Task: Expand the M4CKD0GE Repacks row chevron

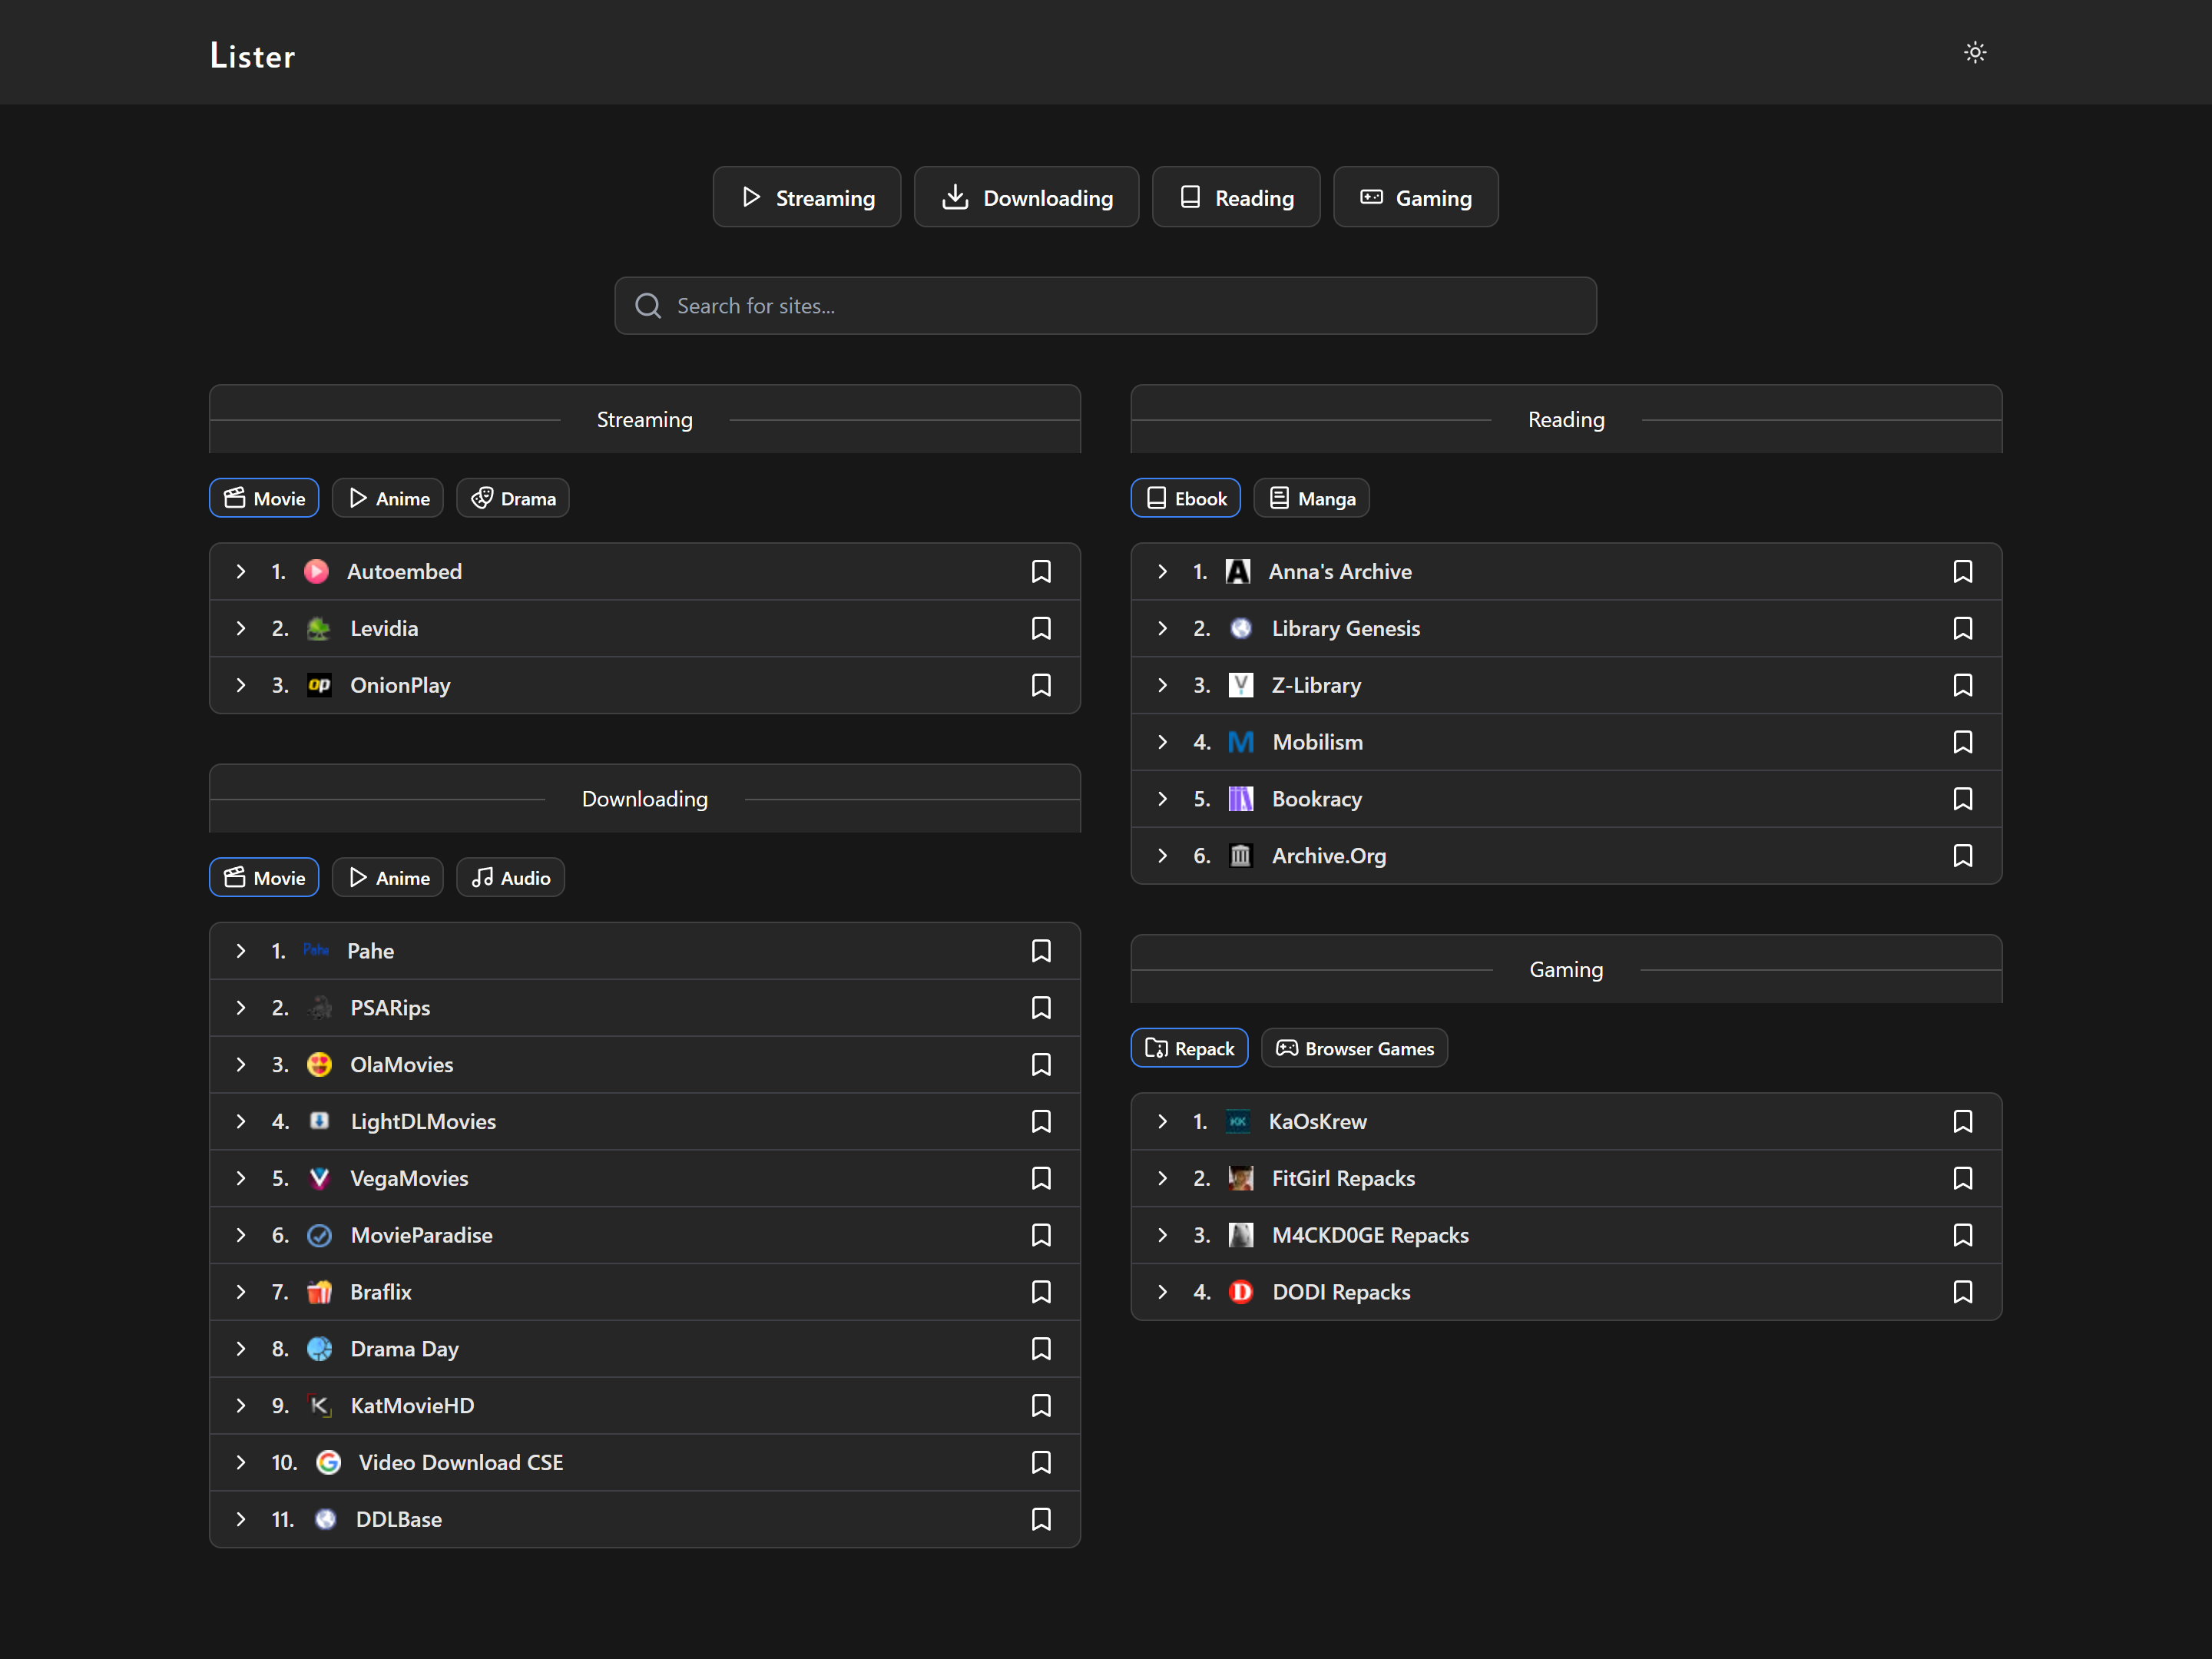Action: point(1163,1235)
